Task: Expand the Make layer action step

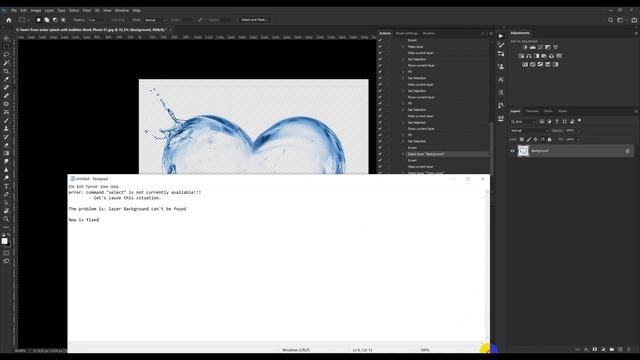Action: tap(403, 47)
